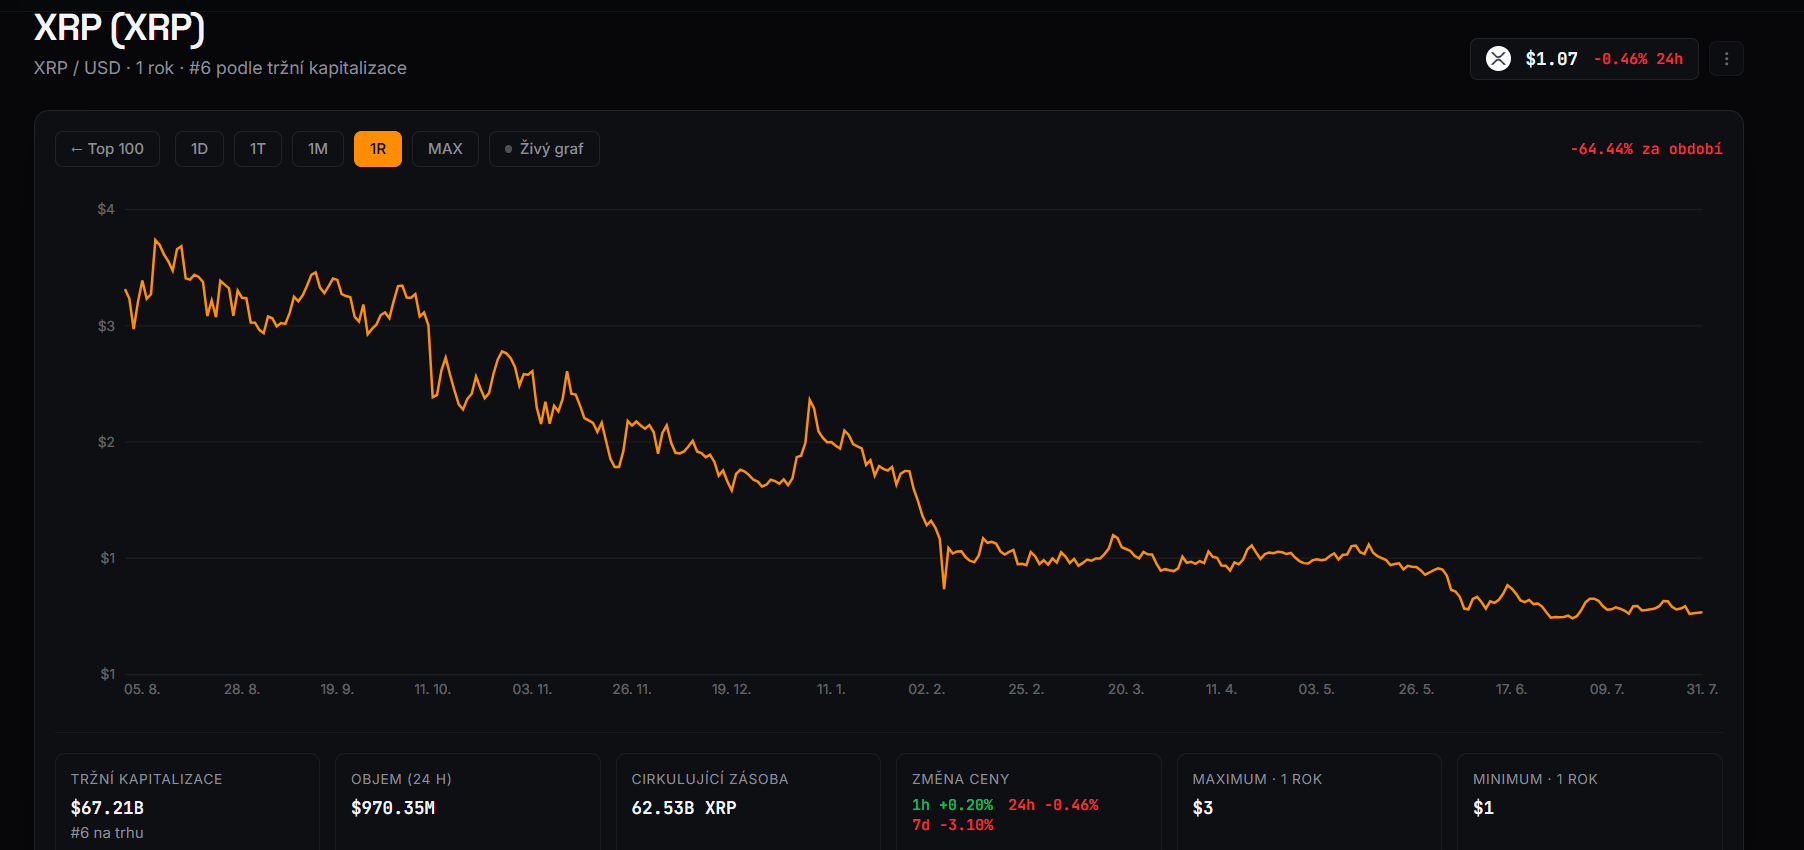Click the 31. 7. date axis label
Image resolution: width=1804 pixels, height=850 pixels.
pyautogui.click(x=1702, y=689)
